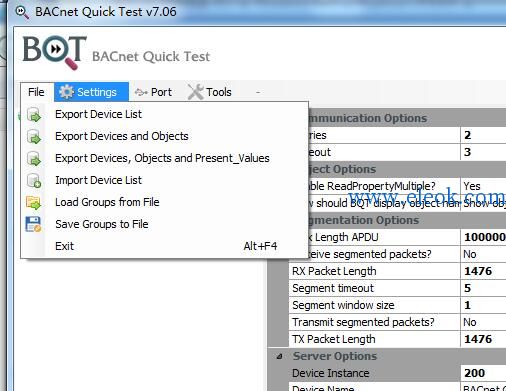Image resolution: width=506 pixels, height=391 pixels.
Task: Open the Settings menu
Action: coord(91,92)
